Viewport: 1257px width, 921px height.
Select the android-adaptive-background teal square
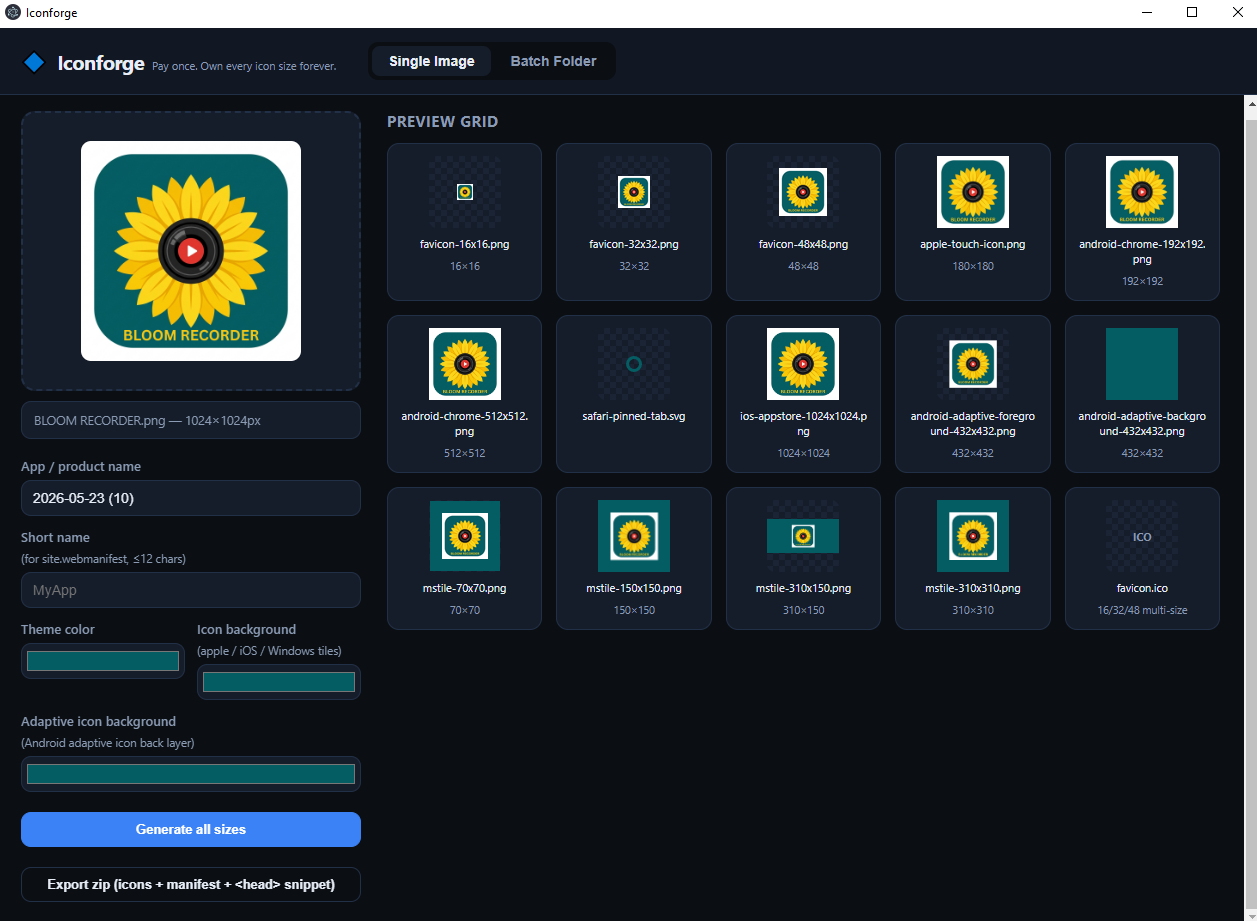[x=1142, y=364]
